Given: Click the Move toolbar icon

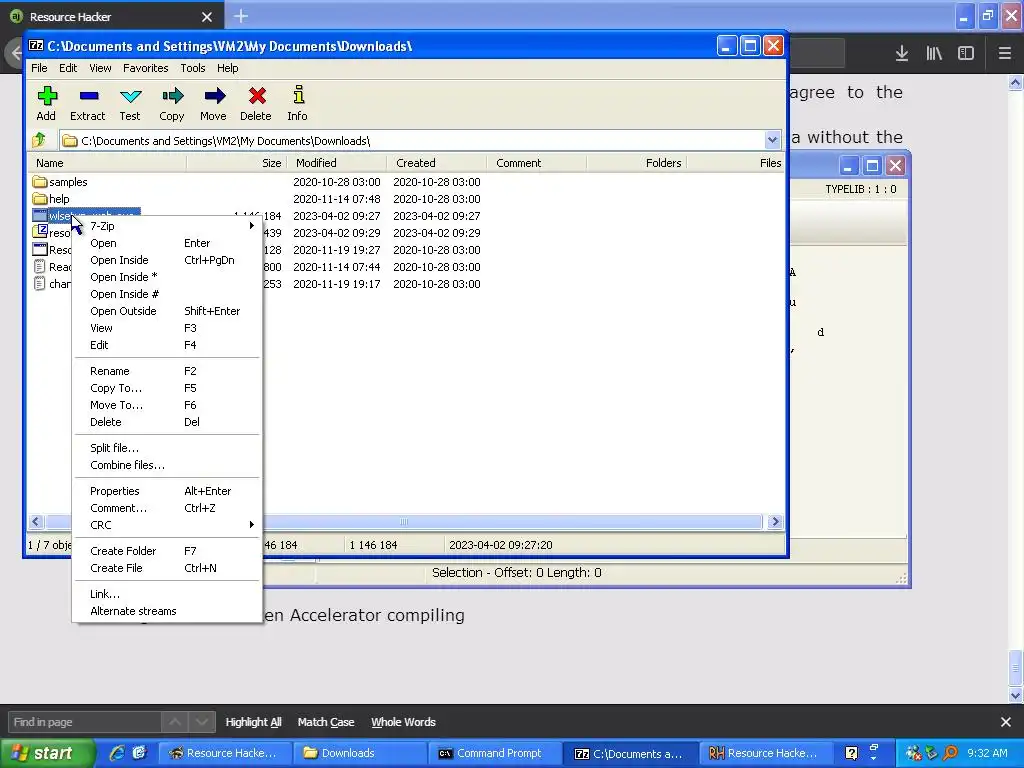Looking at the screenshot, I should tap(214, 96).
